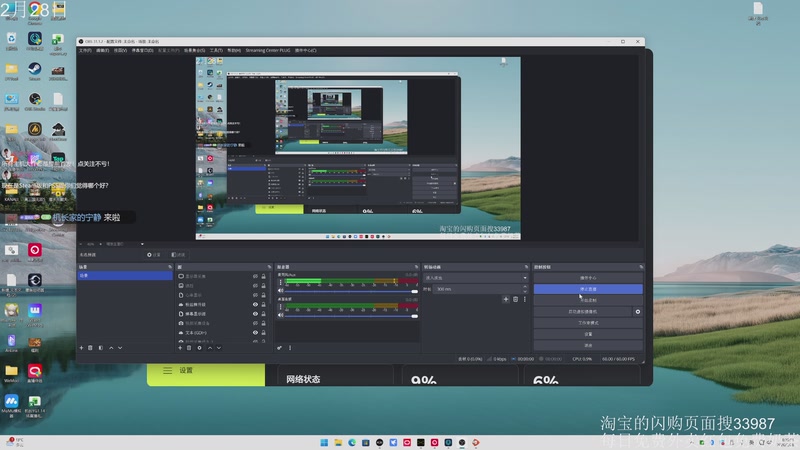Unlock the 显示器采集 source lock icon
Screen dimensions: 800x450
click(264, 277)
